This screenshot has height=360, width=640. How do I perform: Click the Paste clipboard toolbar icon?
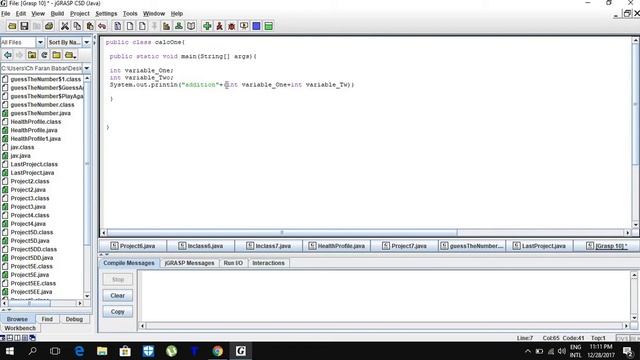(90, 26)
